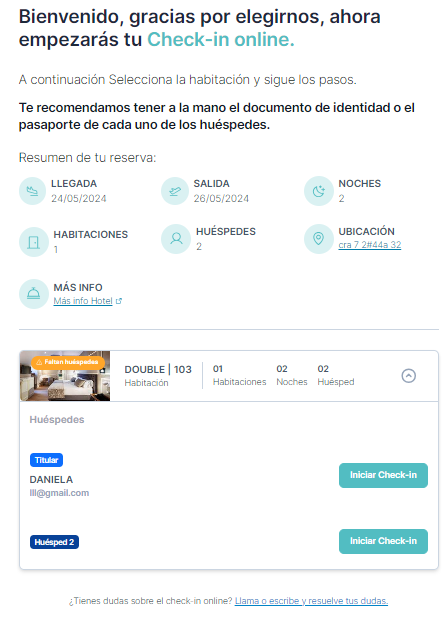Open the cra 7 2#44a 32 location link
The image size is (448, 621).
pos(370,245)
